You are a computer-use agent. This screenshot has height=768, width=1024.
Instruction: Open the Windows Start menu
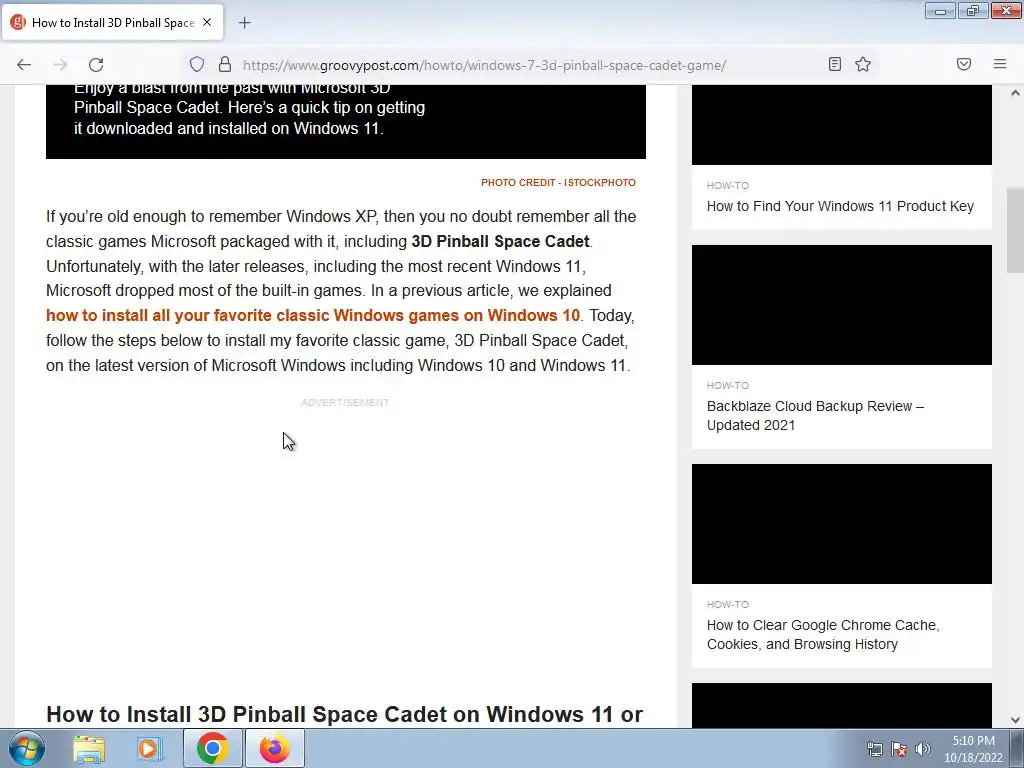point(27,748)
